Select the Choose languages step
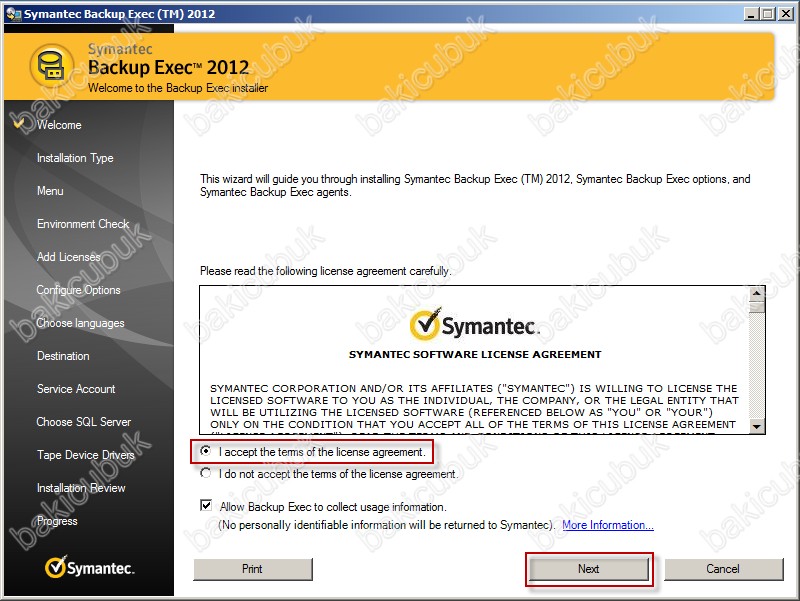Screen dimensions: 800x601 pos(80,323)
